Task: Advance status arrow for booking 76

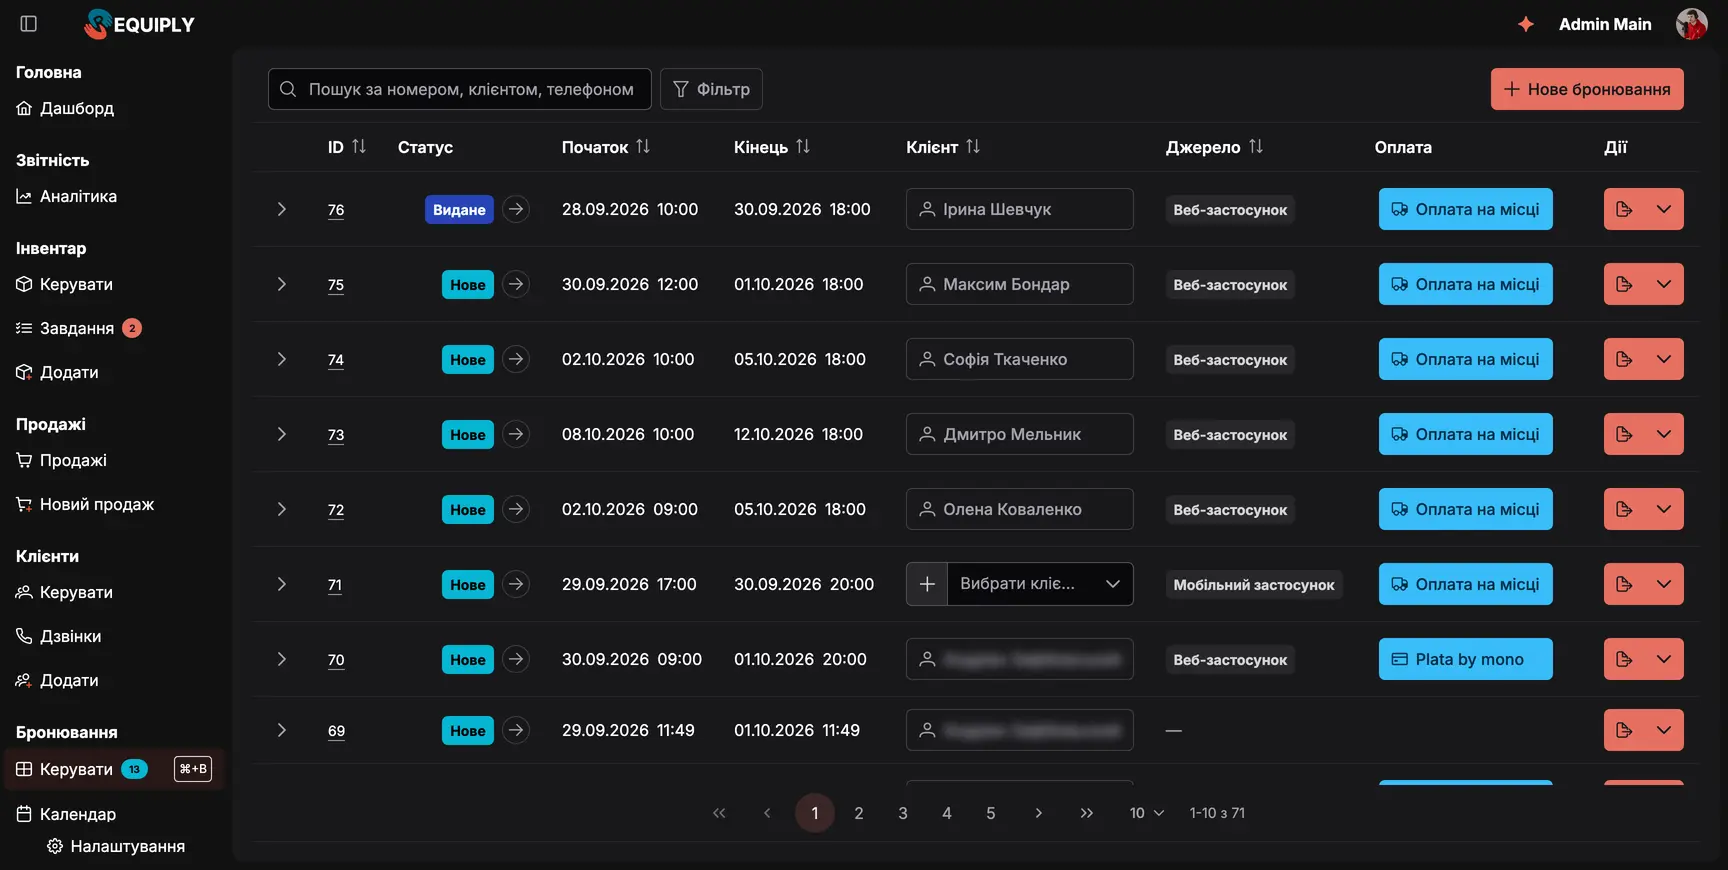Action: (x=516, y=209)
